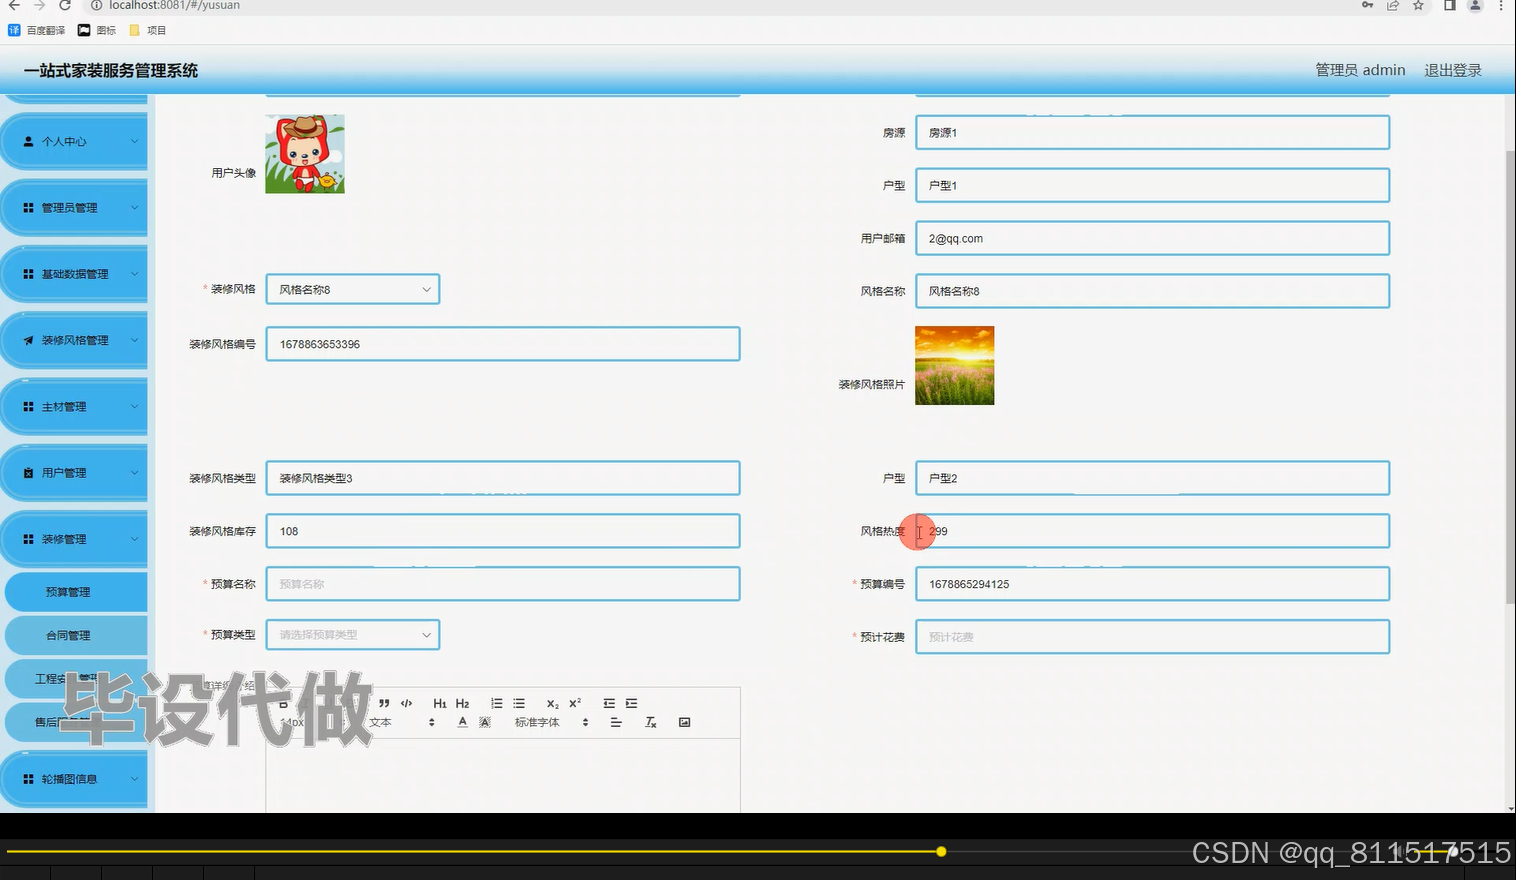Open the 预算管理 submenu item

(x=76, y=592)
